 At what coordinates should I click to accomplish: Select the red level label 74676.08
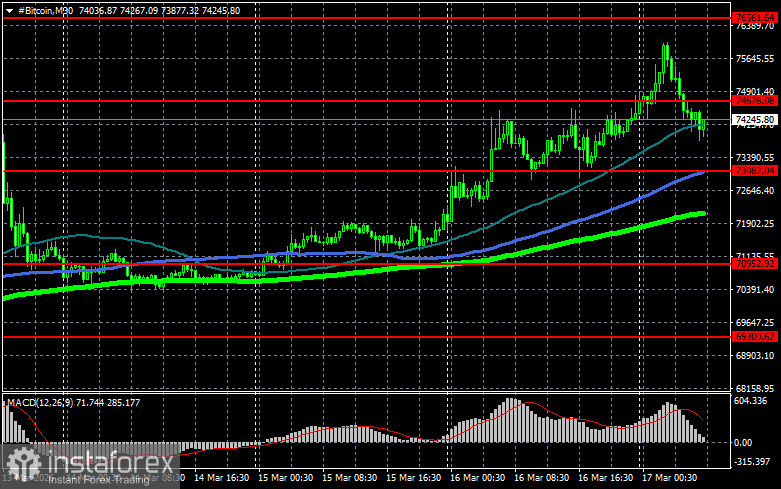pos(755,101)
